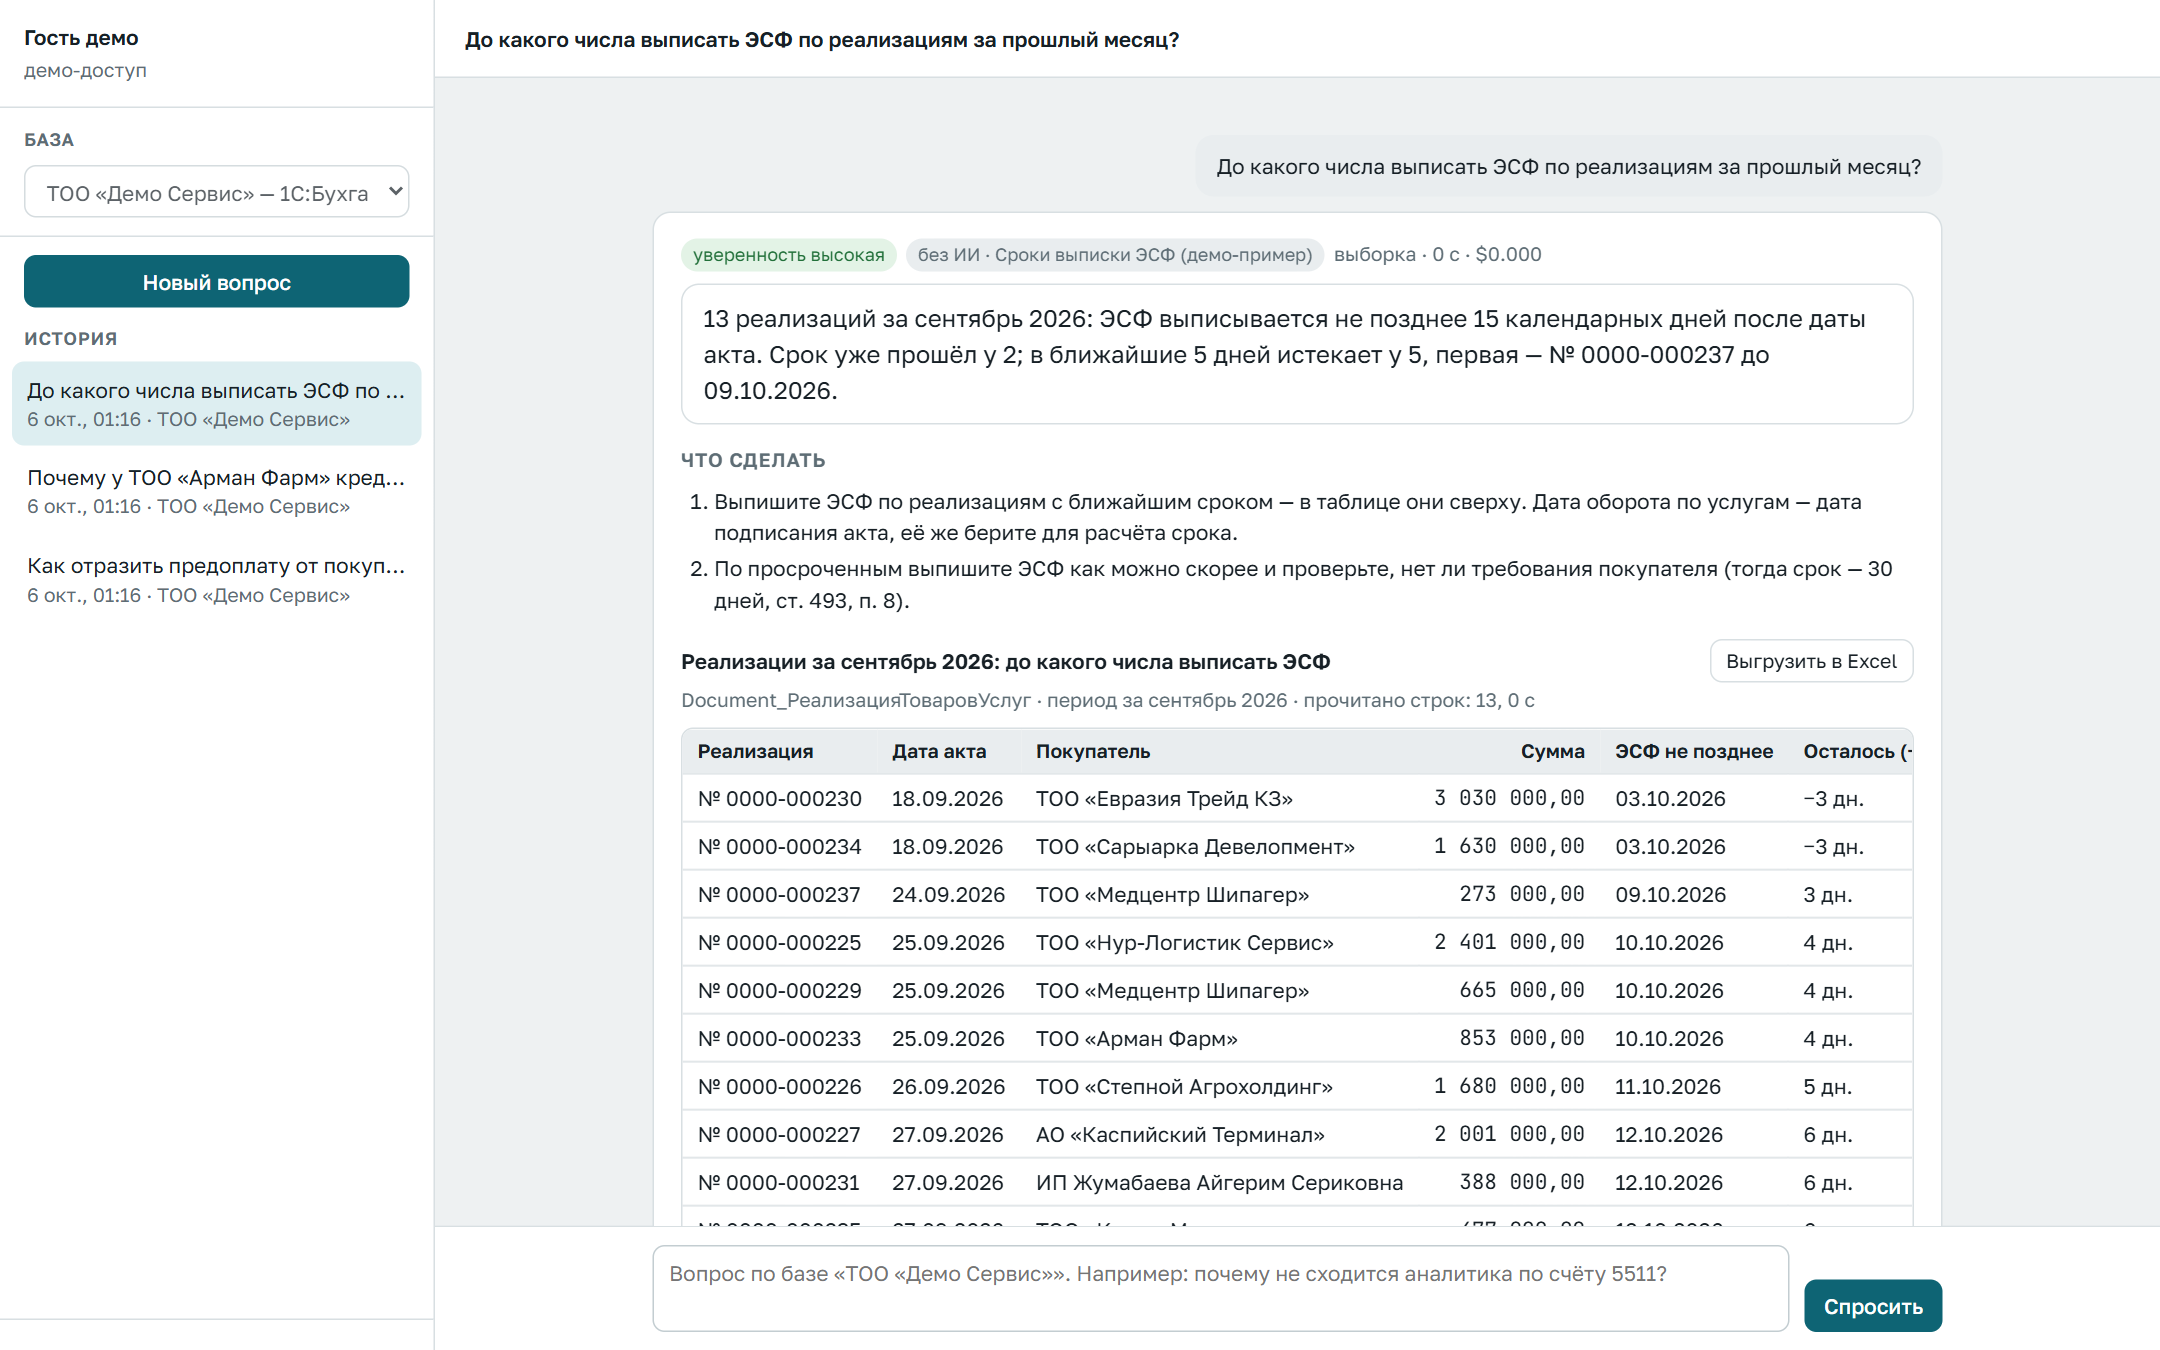Select row № 0000-000230

coord(1297,799)
